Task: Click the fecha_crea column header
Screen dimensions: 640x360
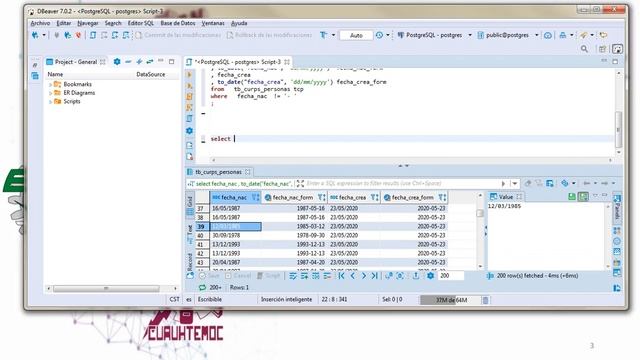Action: pos(353,198)
